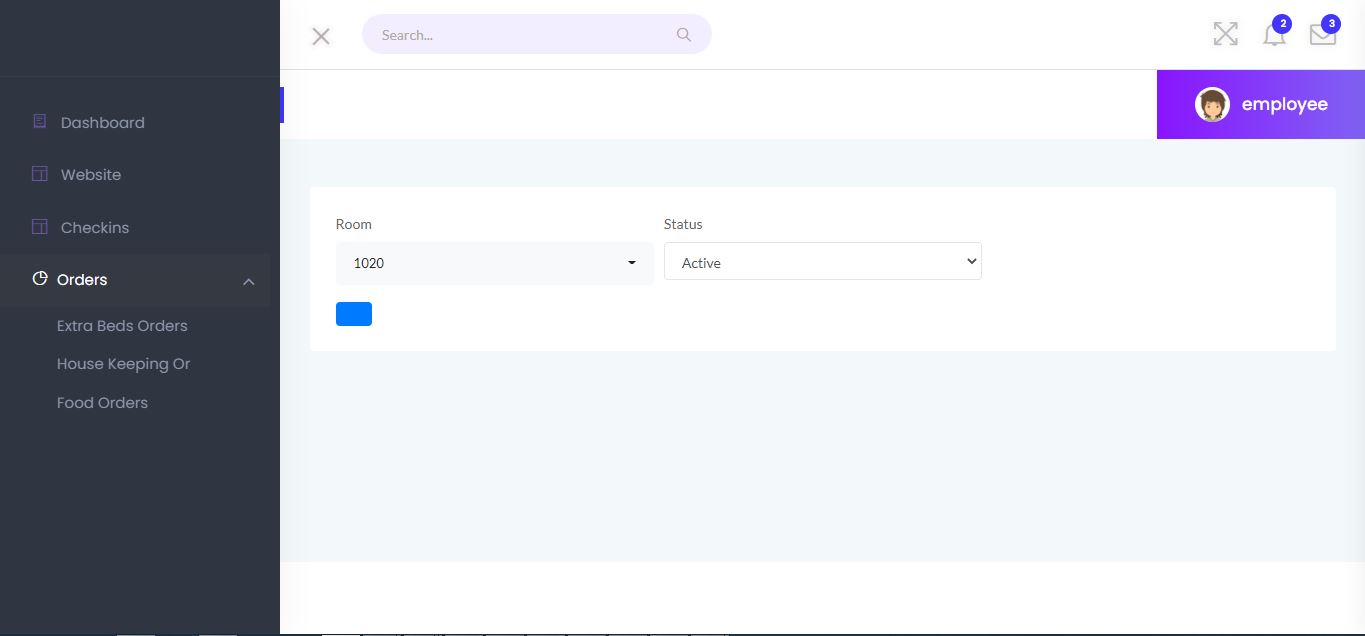The image size is (1365, 636).
Task: Click the Dashboard sidebar icon
Action: click(x=40, y=122)
